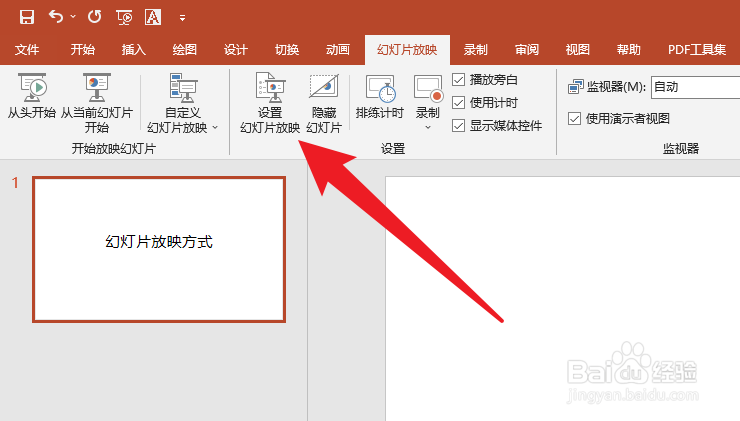Click the text formatting A icon in quick access toolbar

153,17
